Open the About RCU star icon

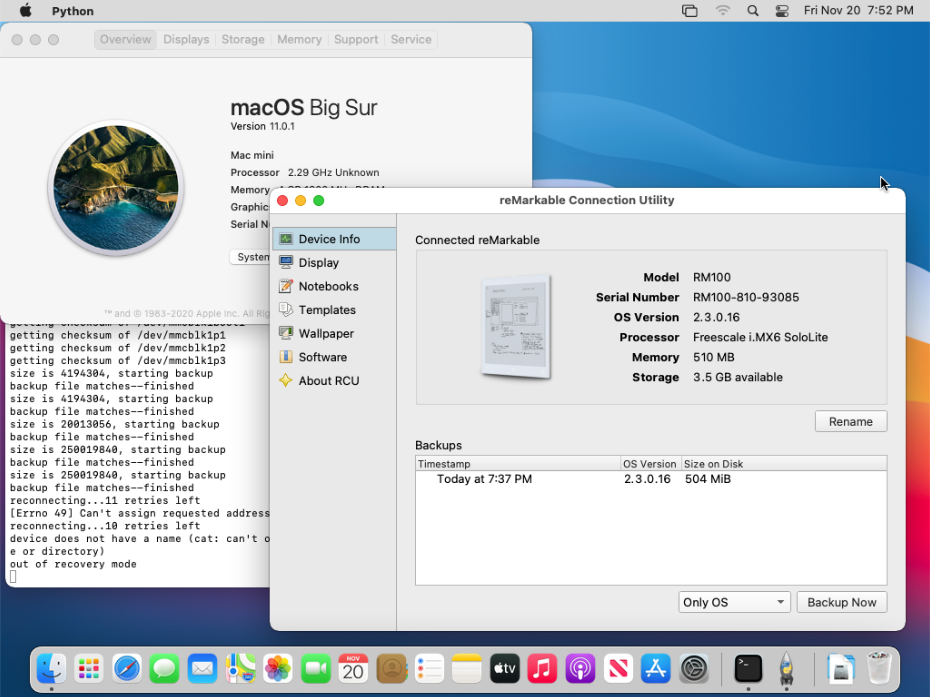click(x=286, y=381)
